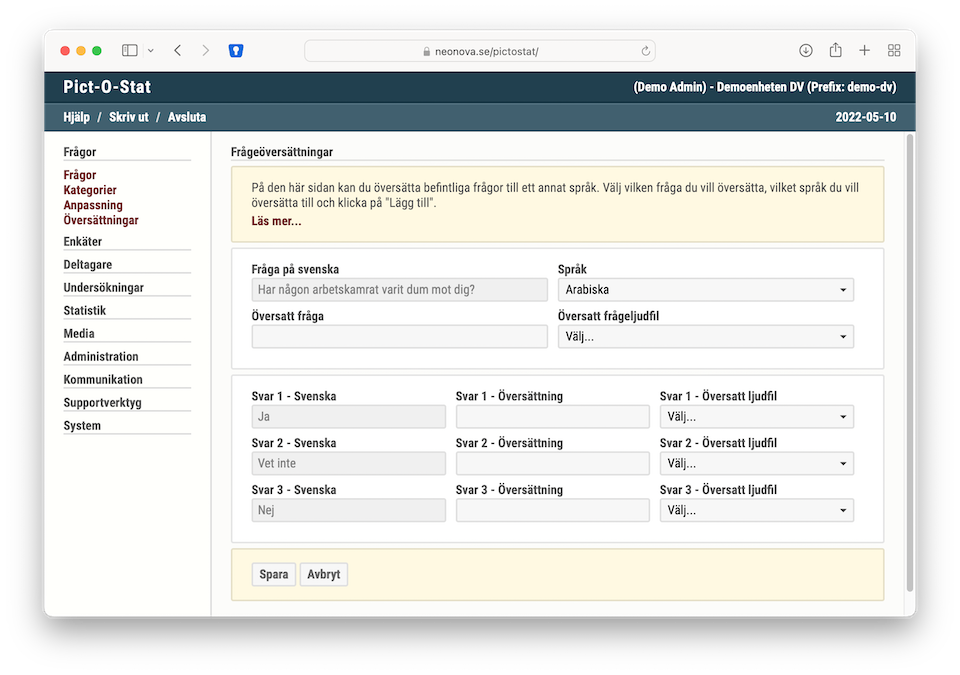
Task: Click the Safari sidebar toggle icon
Action: (130, 50)
